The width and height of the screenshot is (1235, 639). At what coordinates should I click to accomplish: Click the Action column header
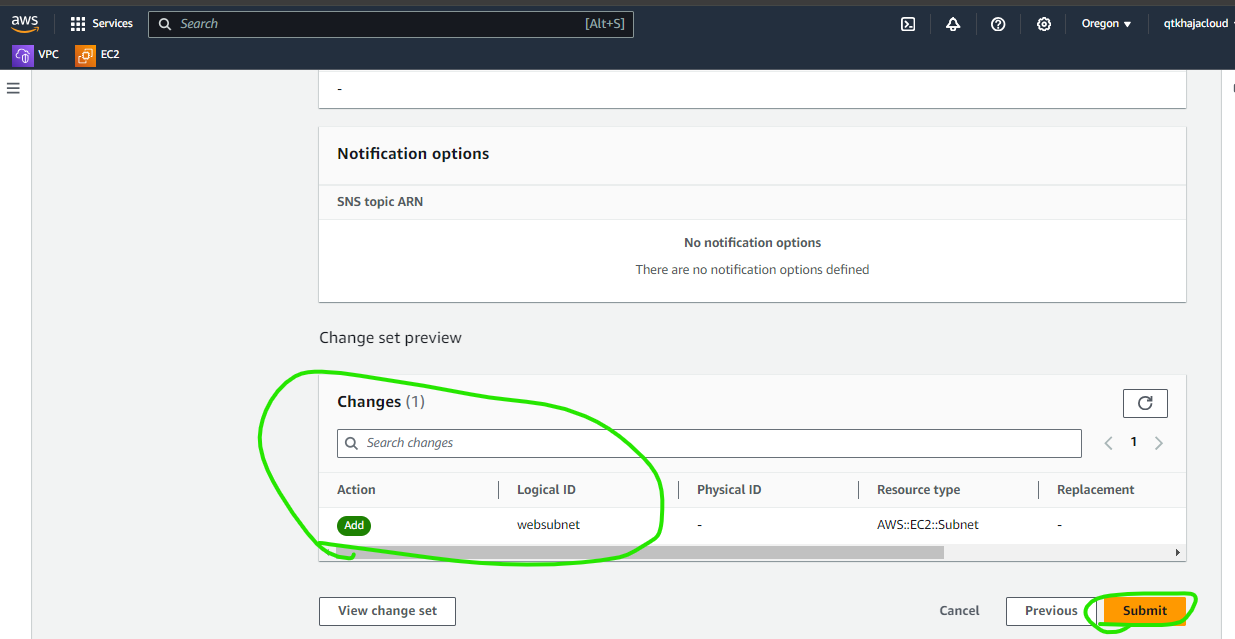tap(356, 490)
